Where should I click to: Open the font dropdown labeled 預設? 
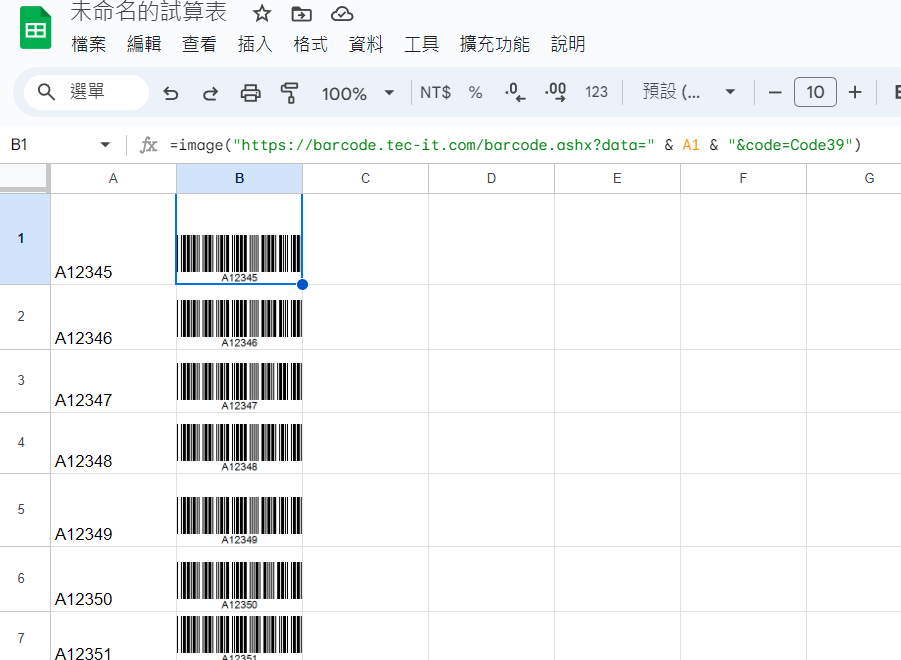(x=692, y=92)
